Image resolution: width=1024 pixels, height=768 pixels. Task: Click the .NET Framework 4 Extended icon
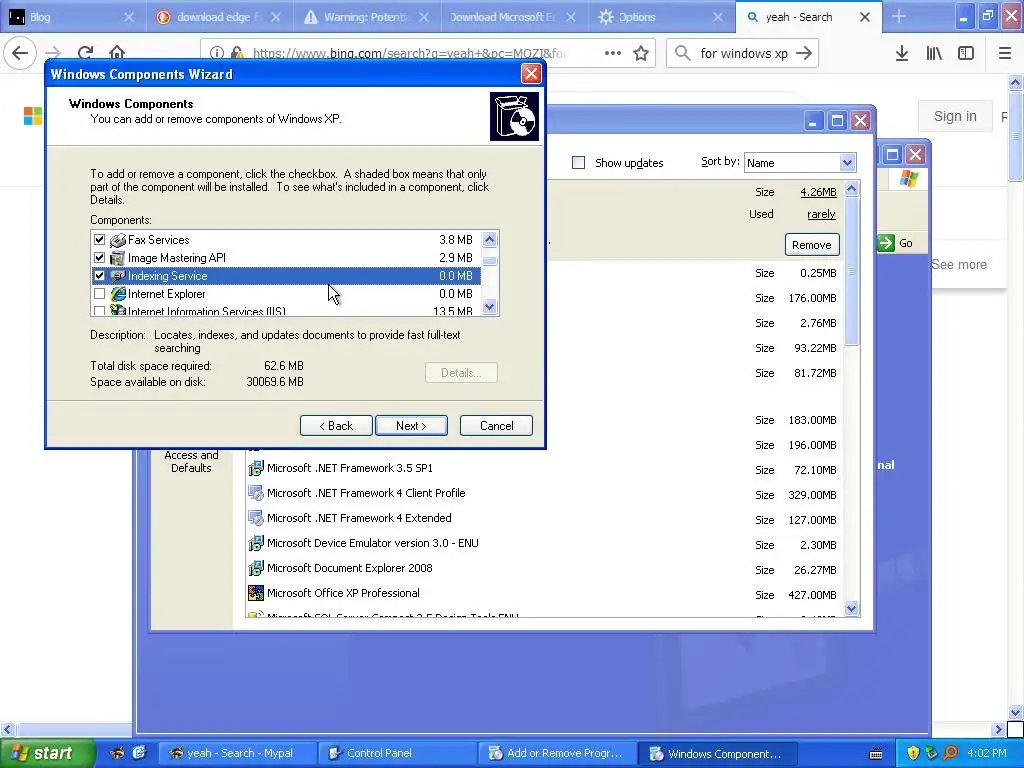(255, 518)
